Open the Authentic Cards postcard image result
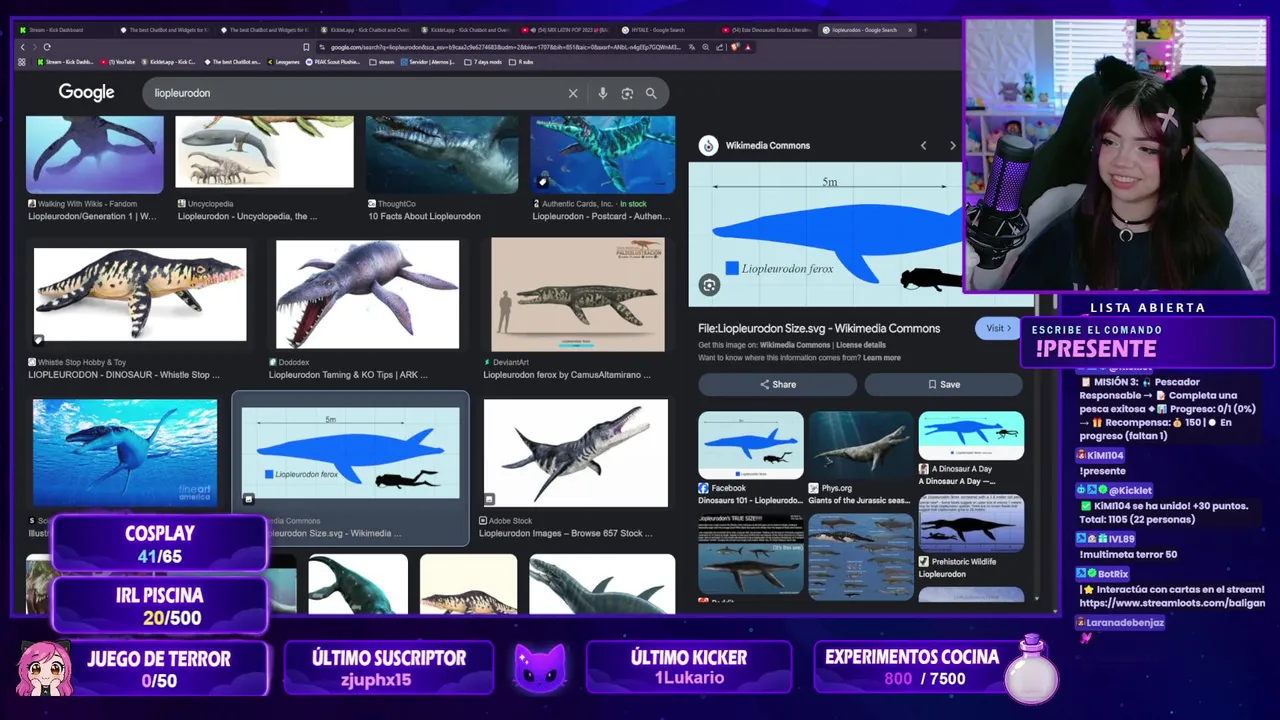The width and height of the screenshot is (1280, 720). pyautogui.click(x=603, y=154)
